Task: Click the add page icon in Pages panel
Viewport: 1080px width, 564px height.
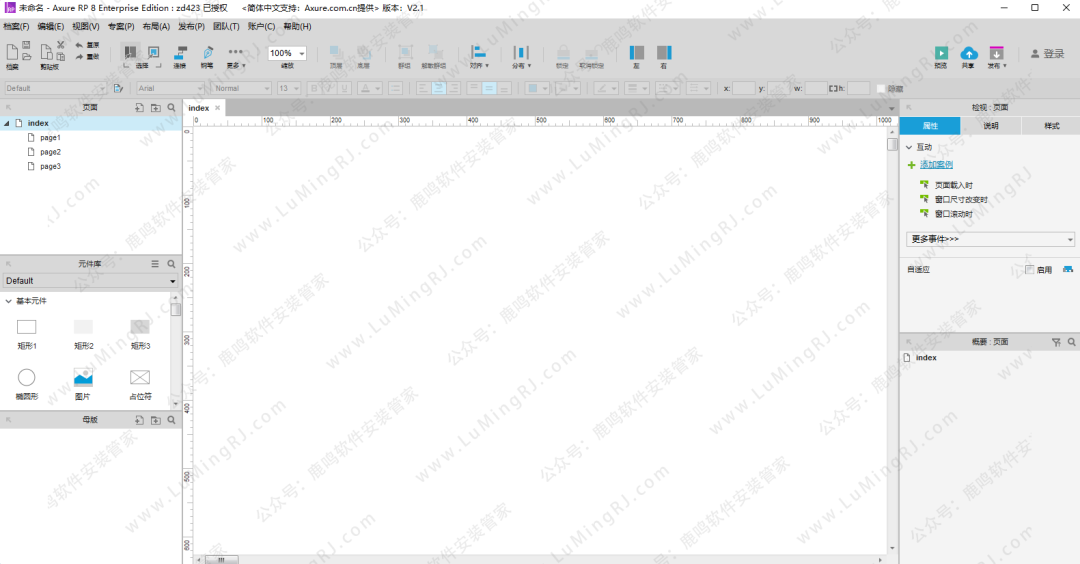Action: coord(139,107)
